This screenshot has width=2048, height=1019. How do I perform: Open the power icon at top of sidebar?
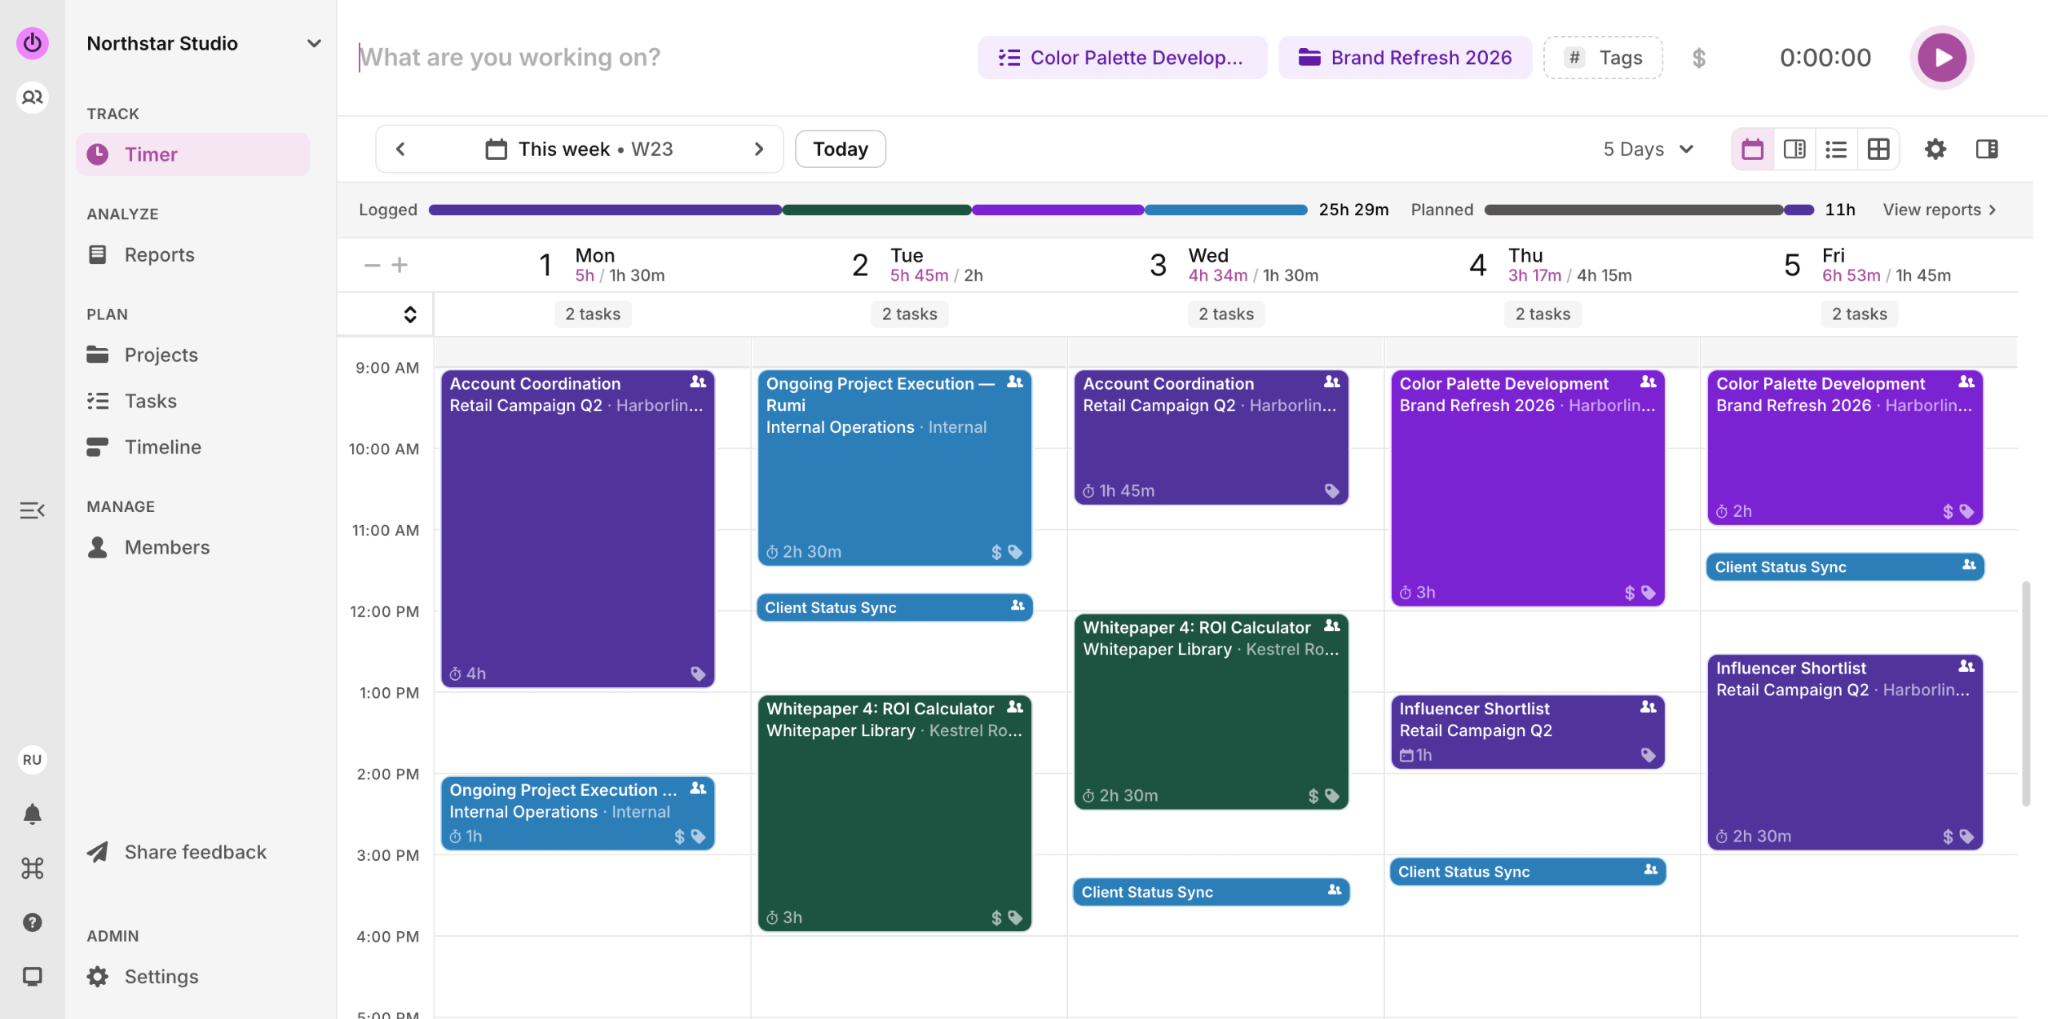pos(32,43)
